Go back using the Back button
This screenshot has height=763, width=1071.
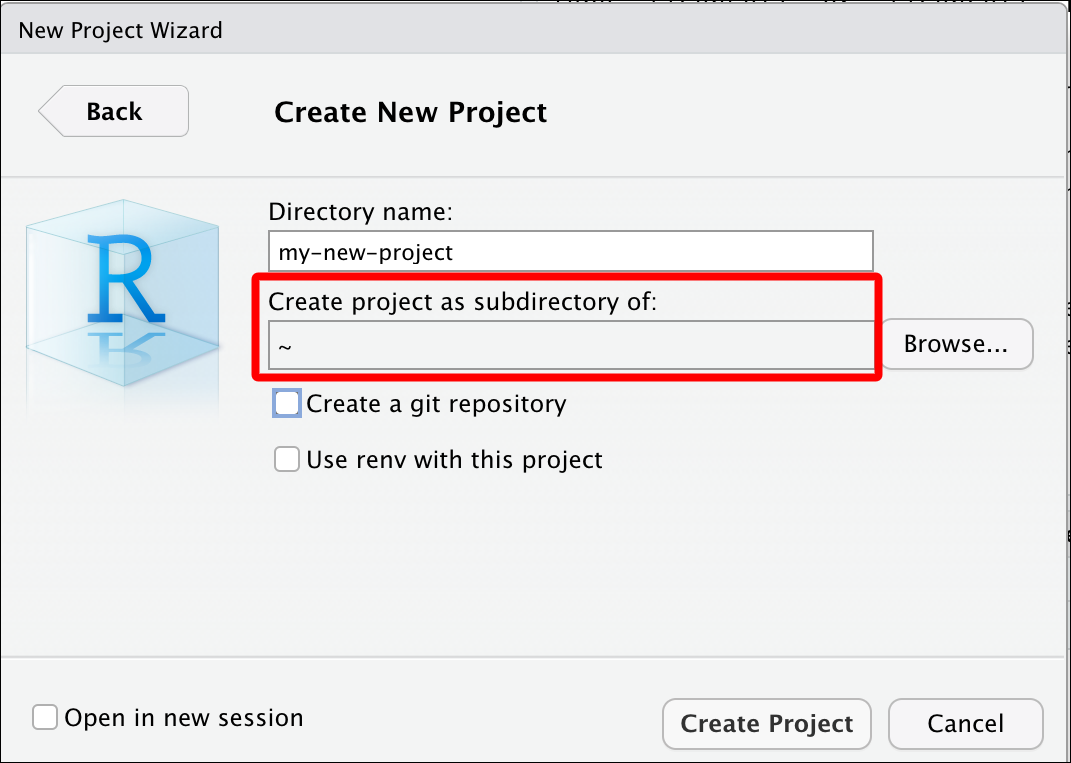click(x=113, y=111)
